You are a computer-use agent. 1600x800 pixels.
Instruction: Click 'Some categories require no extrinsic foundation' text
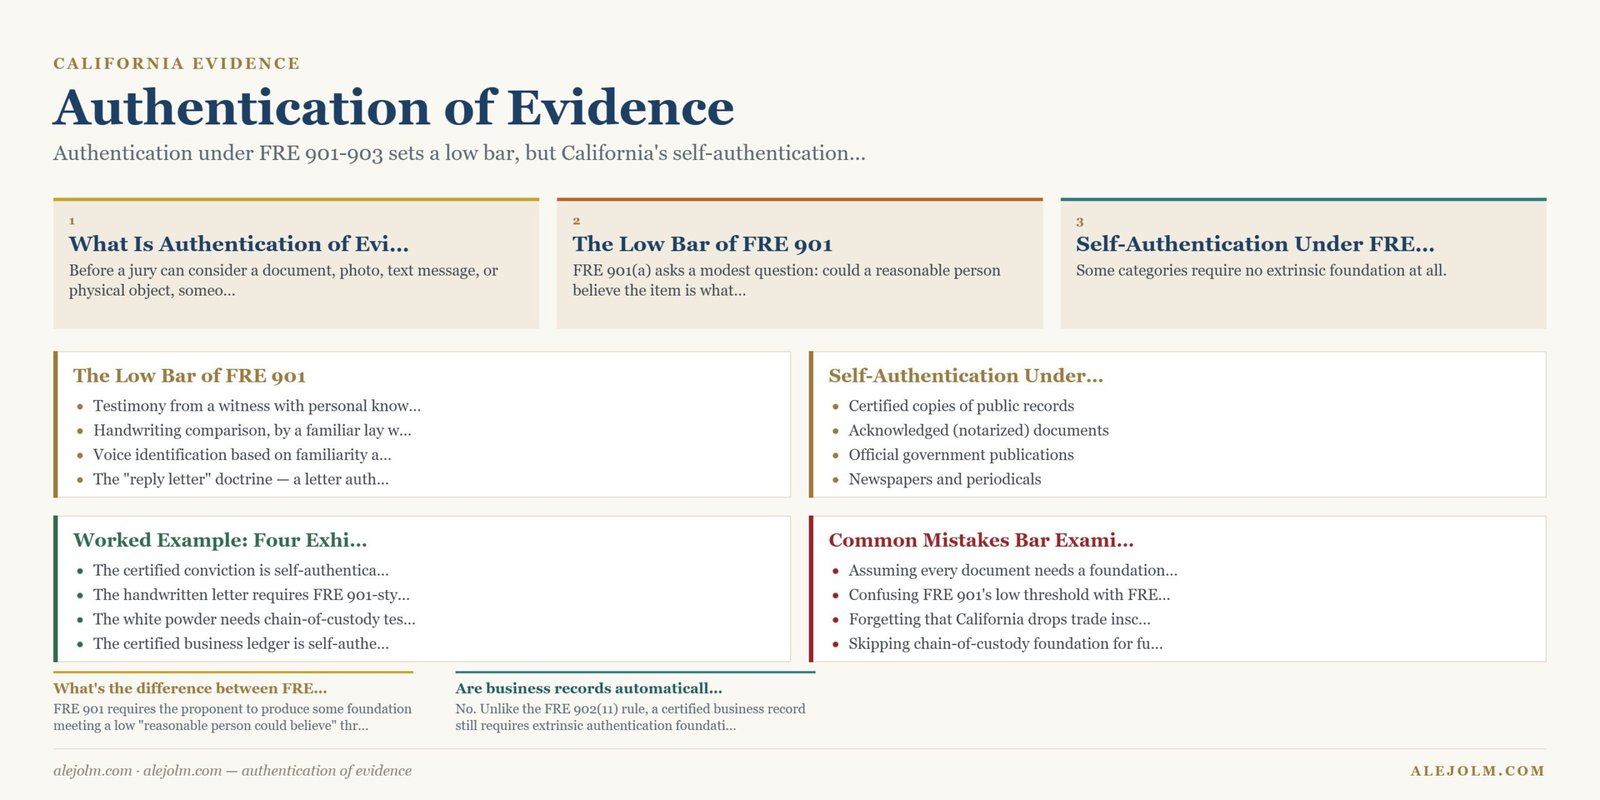(x=1261, y=270)
